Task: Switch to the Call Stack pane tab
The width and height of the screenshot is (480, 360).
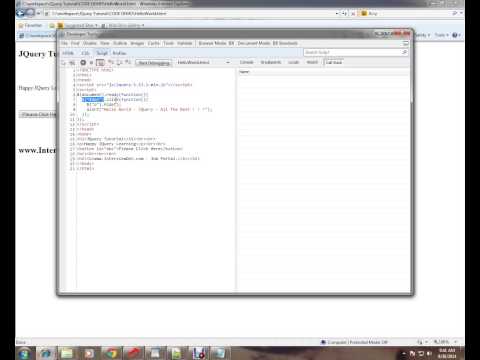Action: (x=334, y=62)
